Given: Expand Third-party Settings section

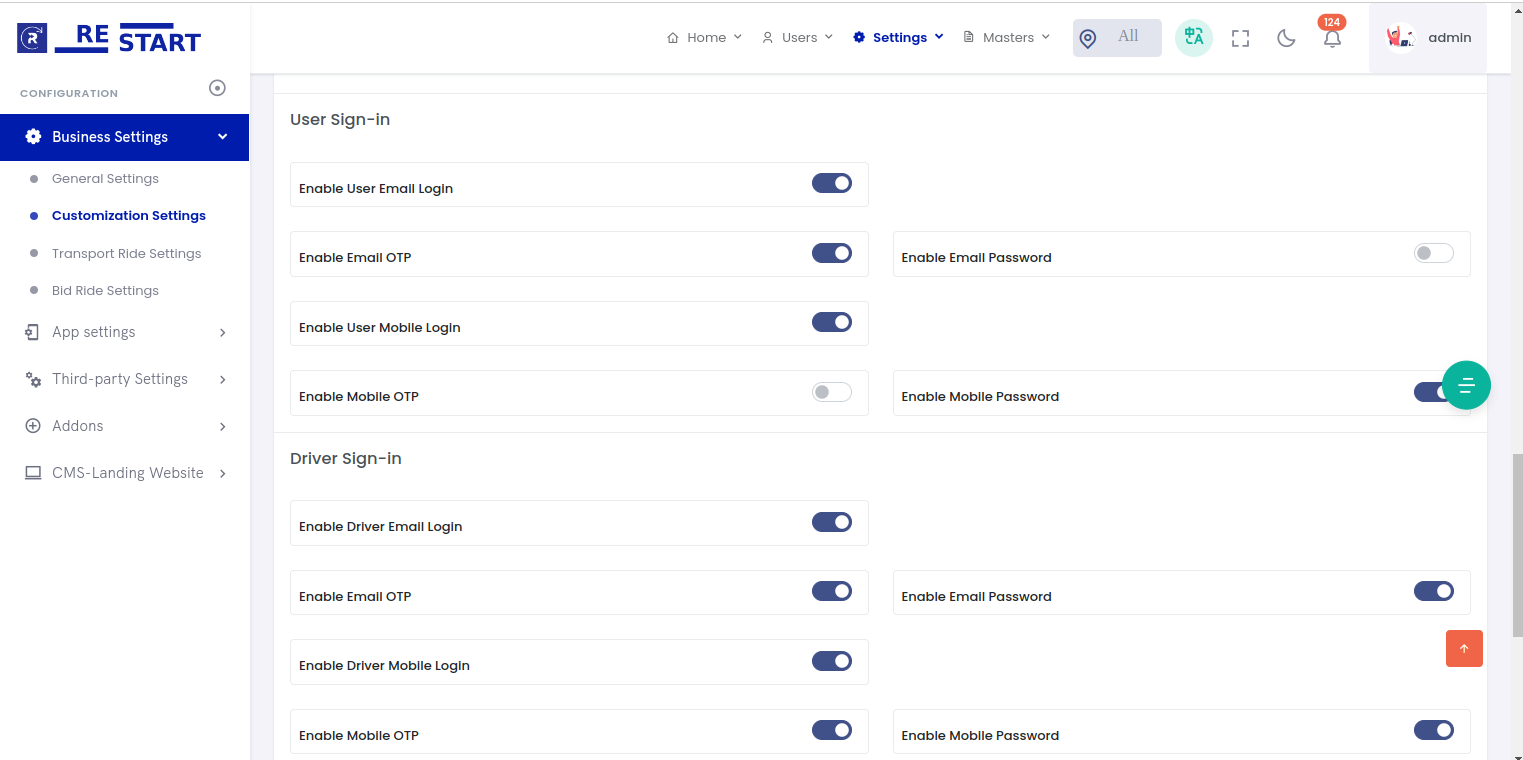Looking at the screenshot, I should coord(124,379).
